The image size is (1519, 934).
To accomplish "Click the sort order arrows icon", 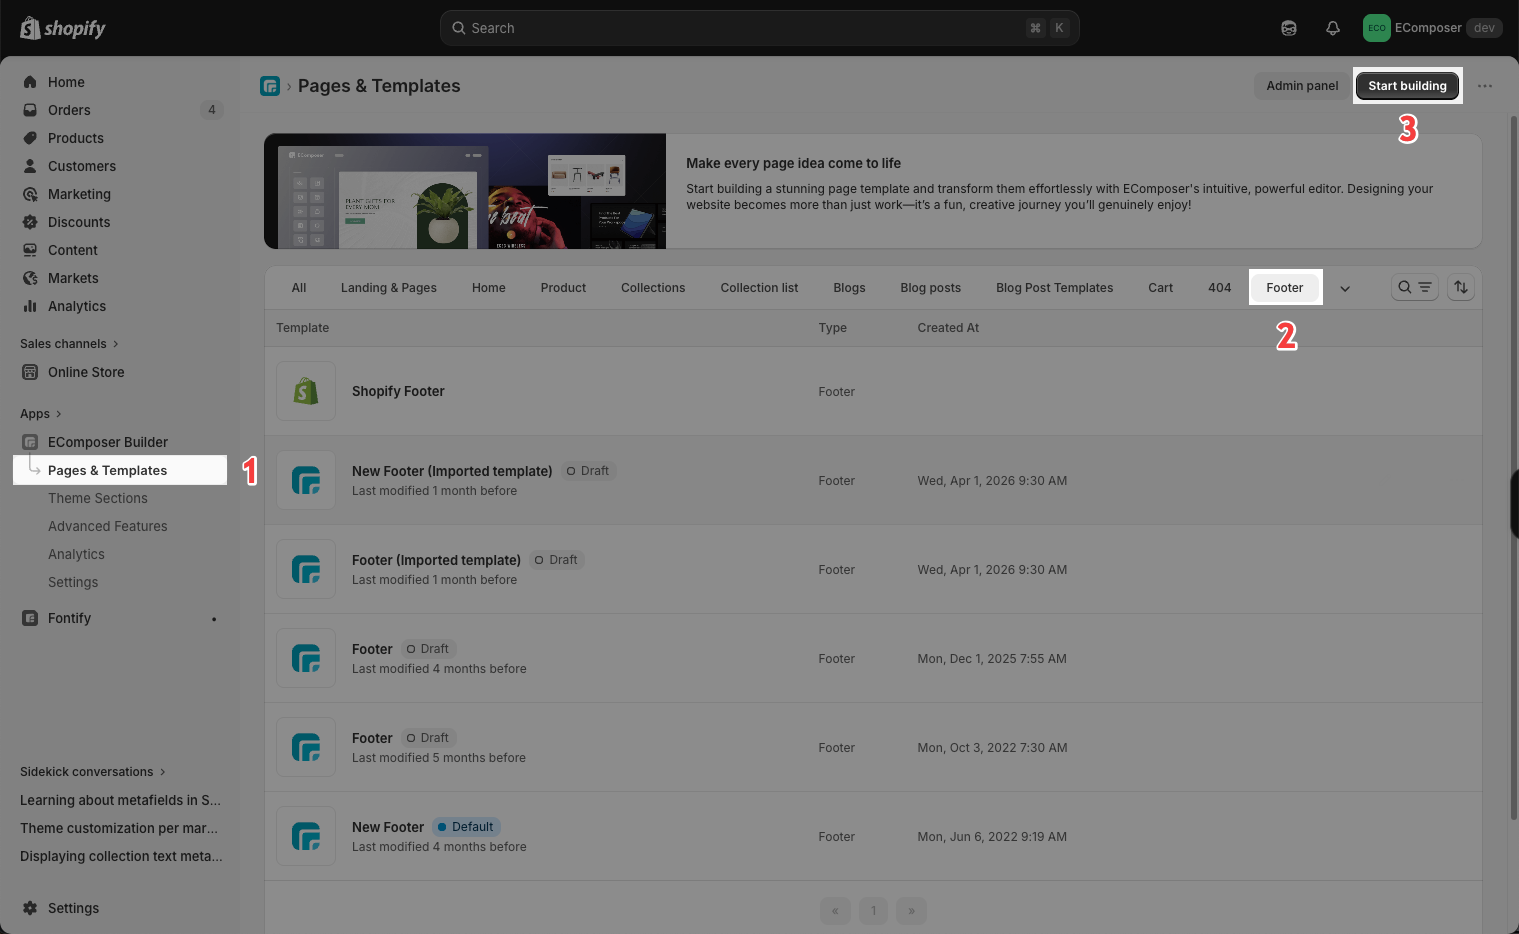I will (1461, 287).
